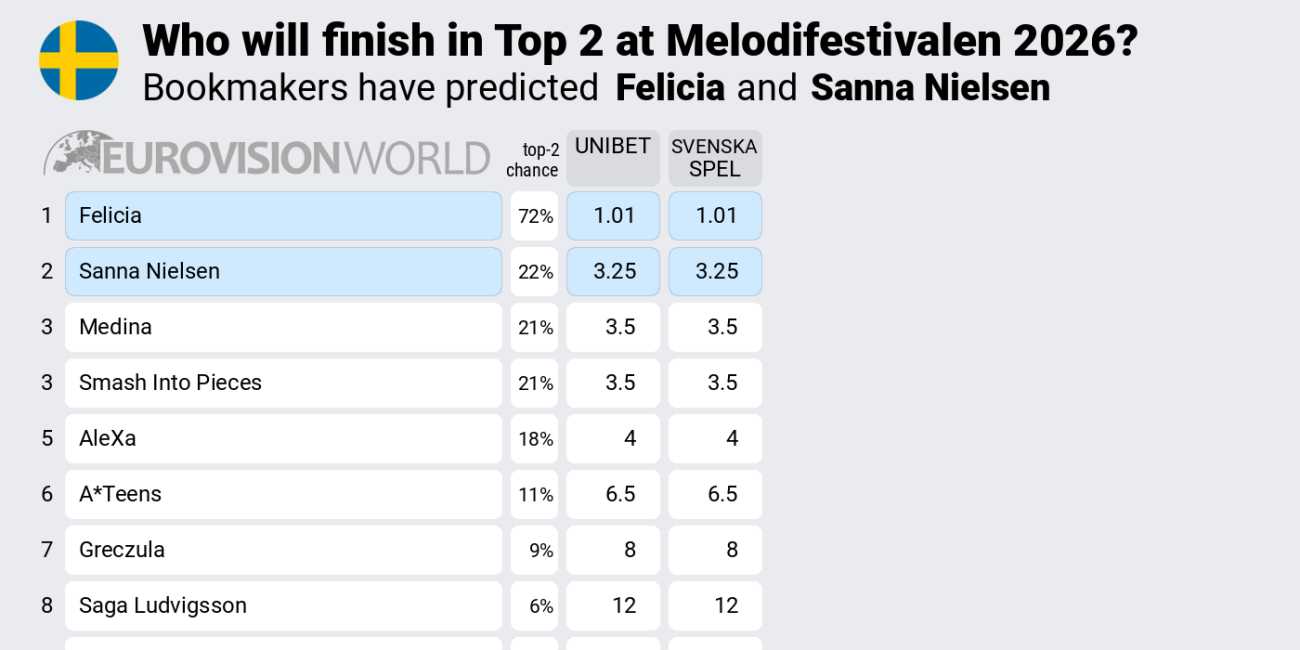Click Svenska Spel's 3.25 odds for Sanna Nielsen

(715, 272)
